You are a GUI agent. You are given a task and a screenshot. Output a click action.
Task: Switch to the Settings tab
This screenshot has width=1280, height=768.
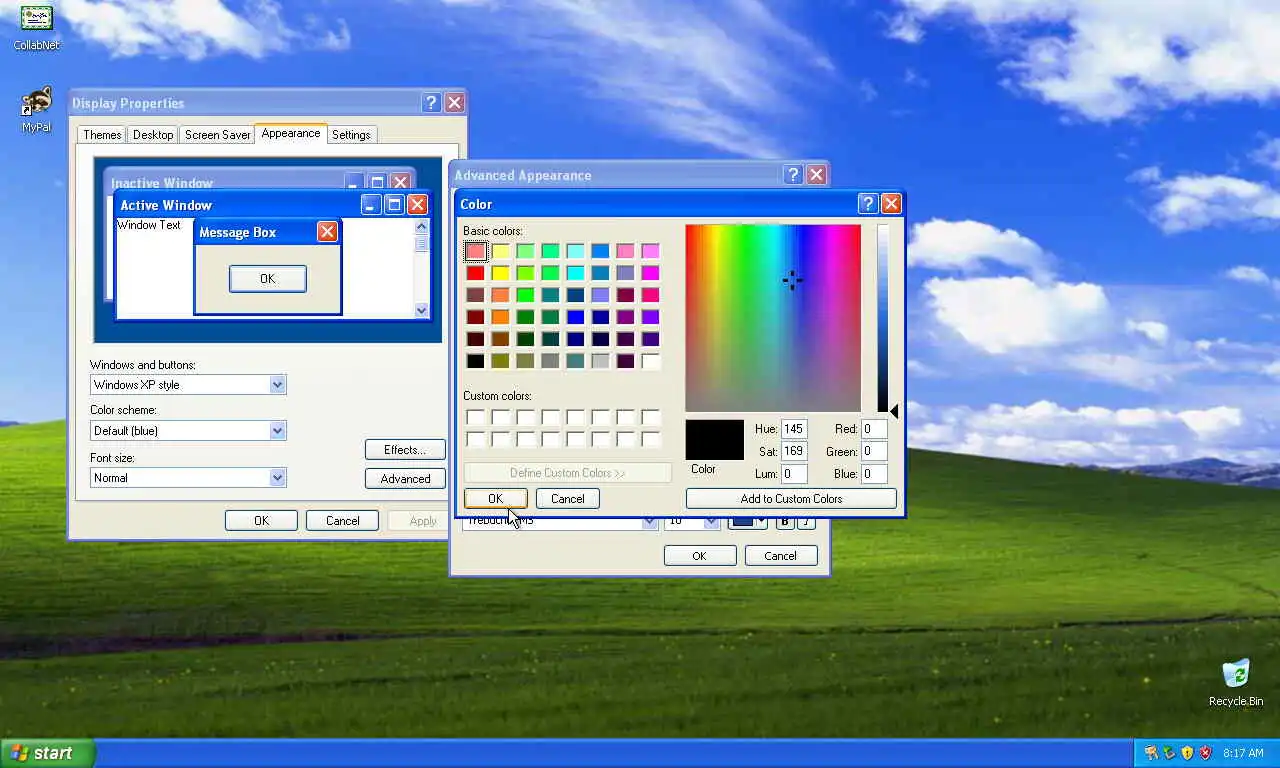[x=351, y=135]
